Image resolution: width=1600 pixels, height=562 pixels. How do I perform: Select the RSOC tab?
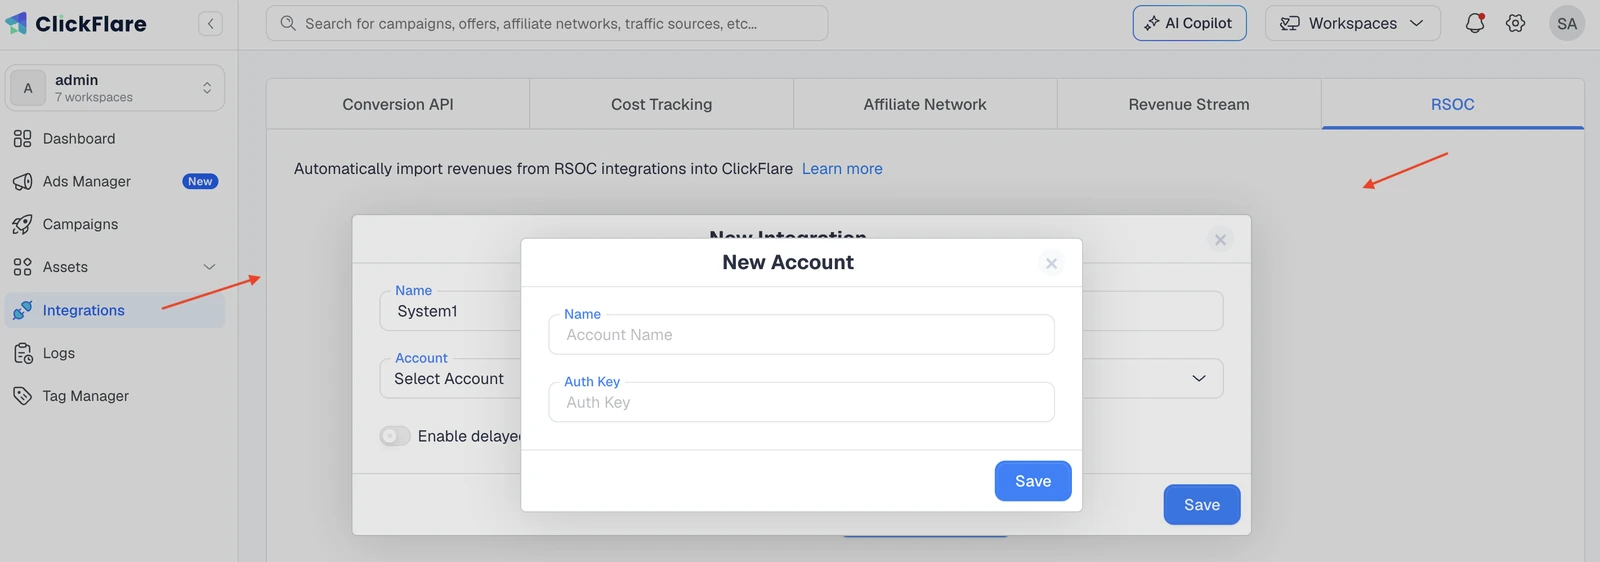click(1453, 104)
